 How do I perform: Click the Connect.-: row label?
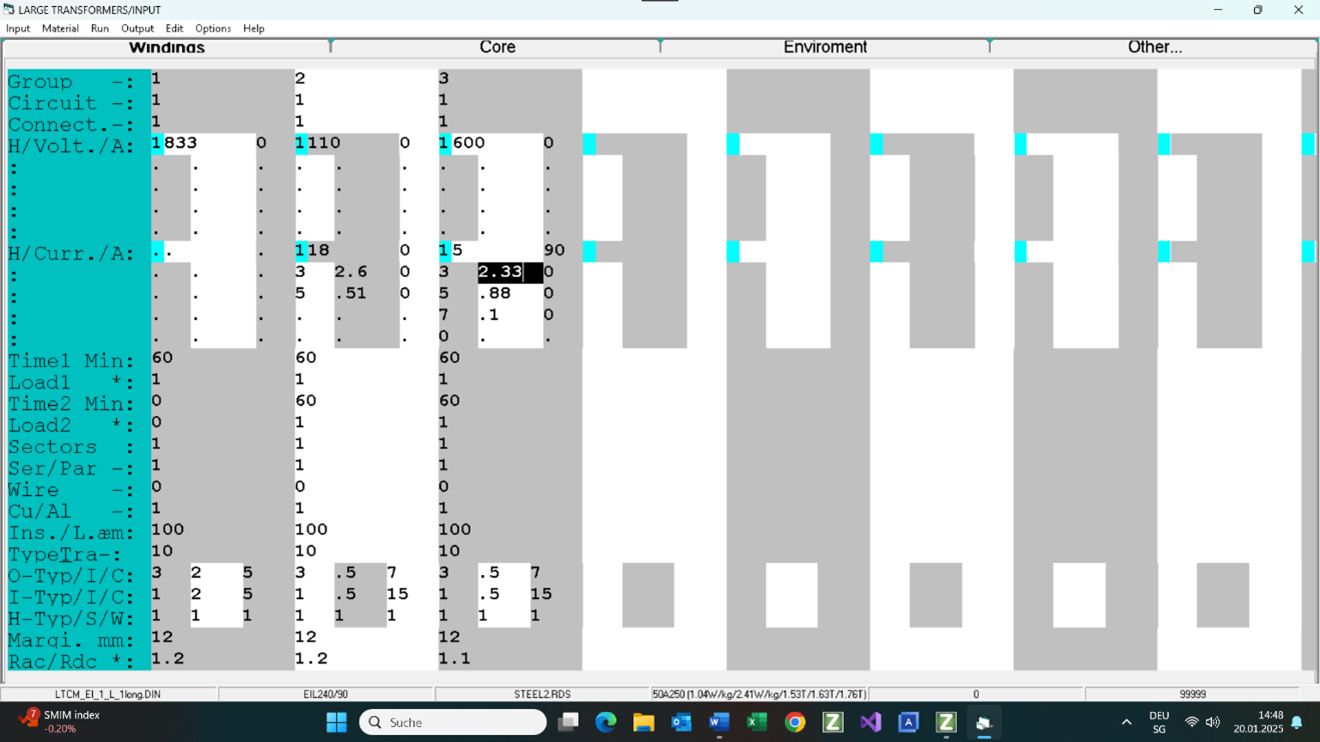click(x=70, y=125)
